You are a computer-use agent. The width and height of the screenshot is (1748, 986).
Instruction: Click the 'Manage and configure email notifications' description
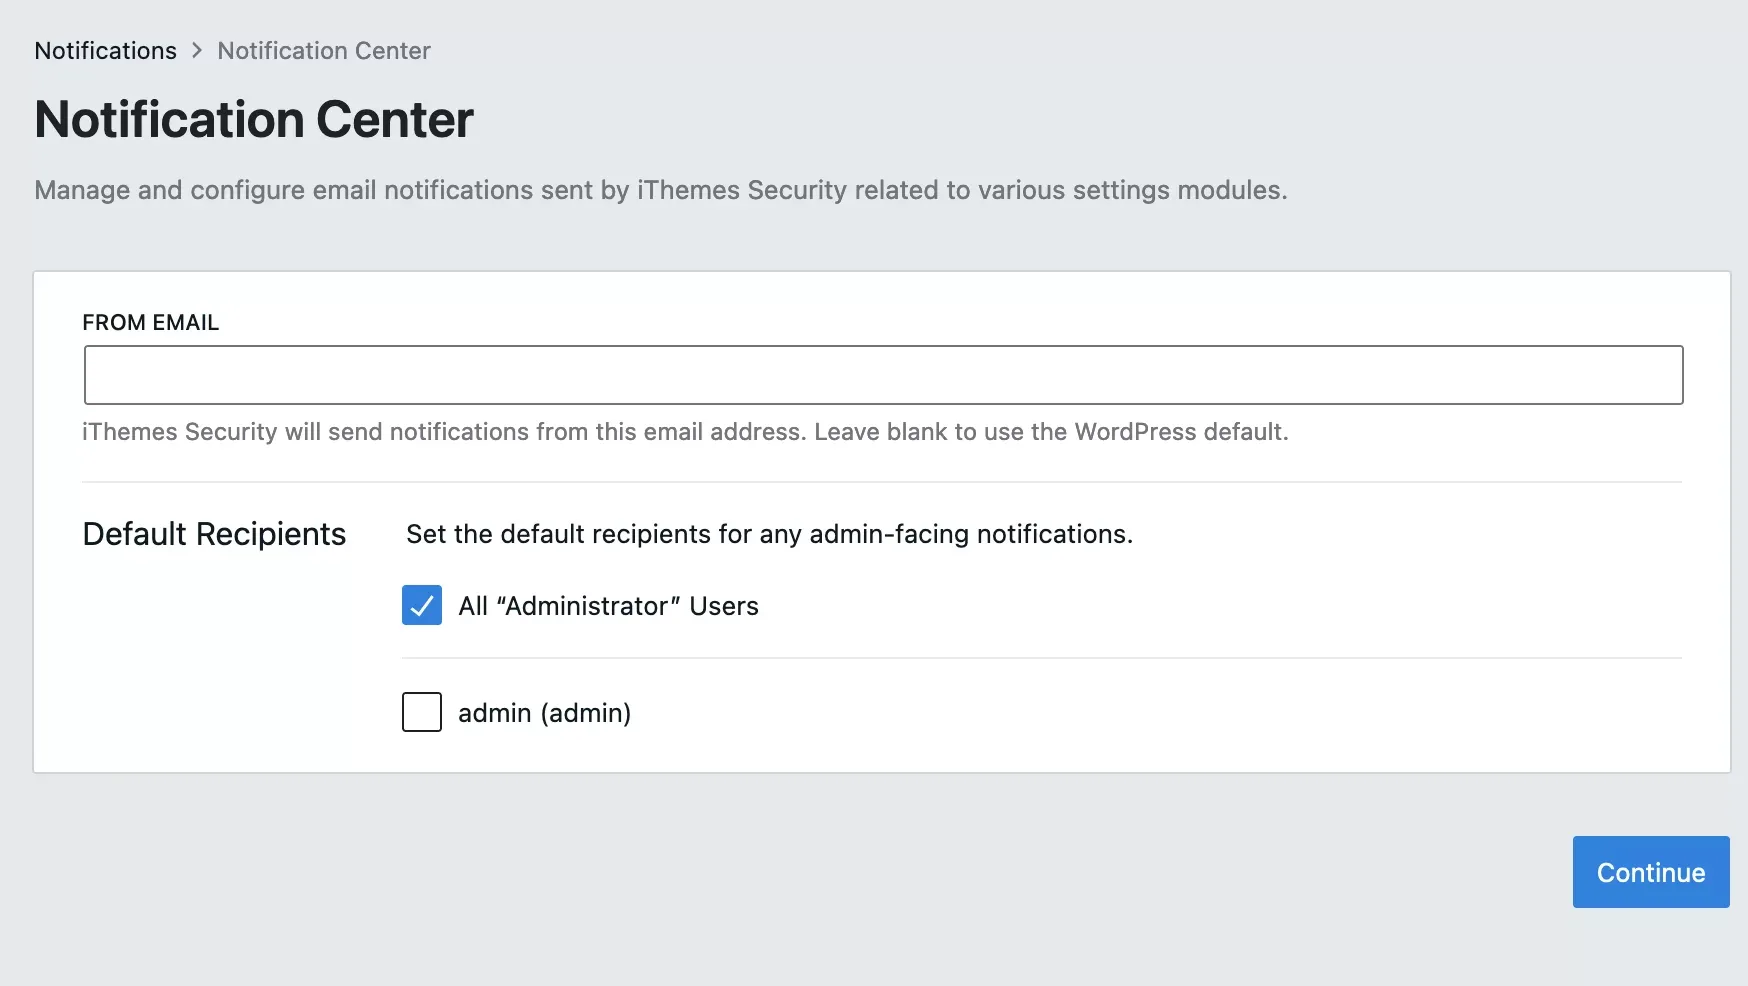click(660, 190)
